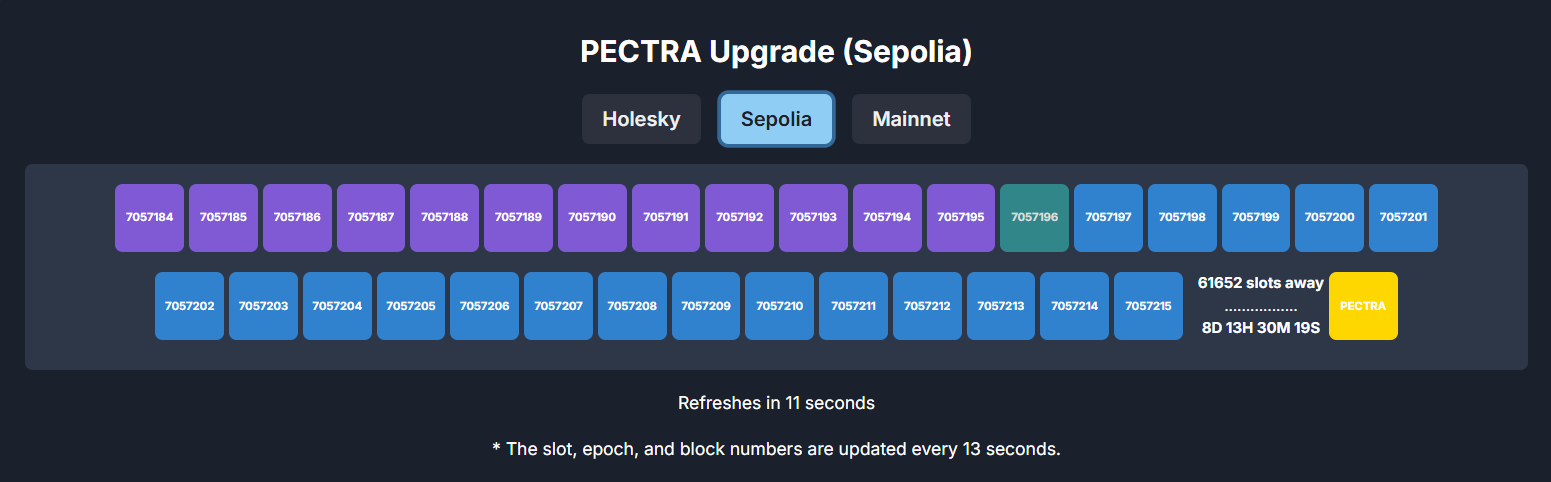Click purple slot block 7057184
Screen dimensions: 1551x482
click(x=149, y=217)
